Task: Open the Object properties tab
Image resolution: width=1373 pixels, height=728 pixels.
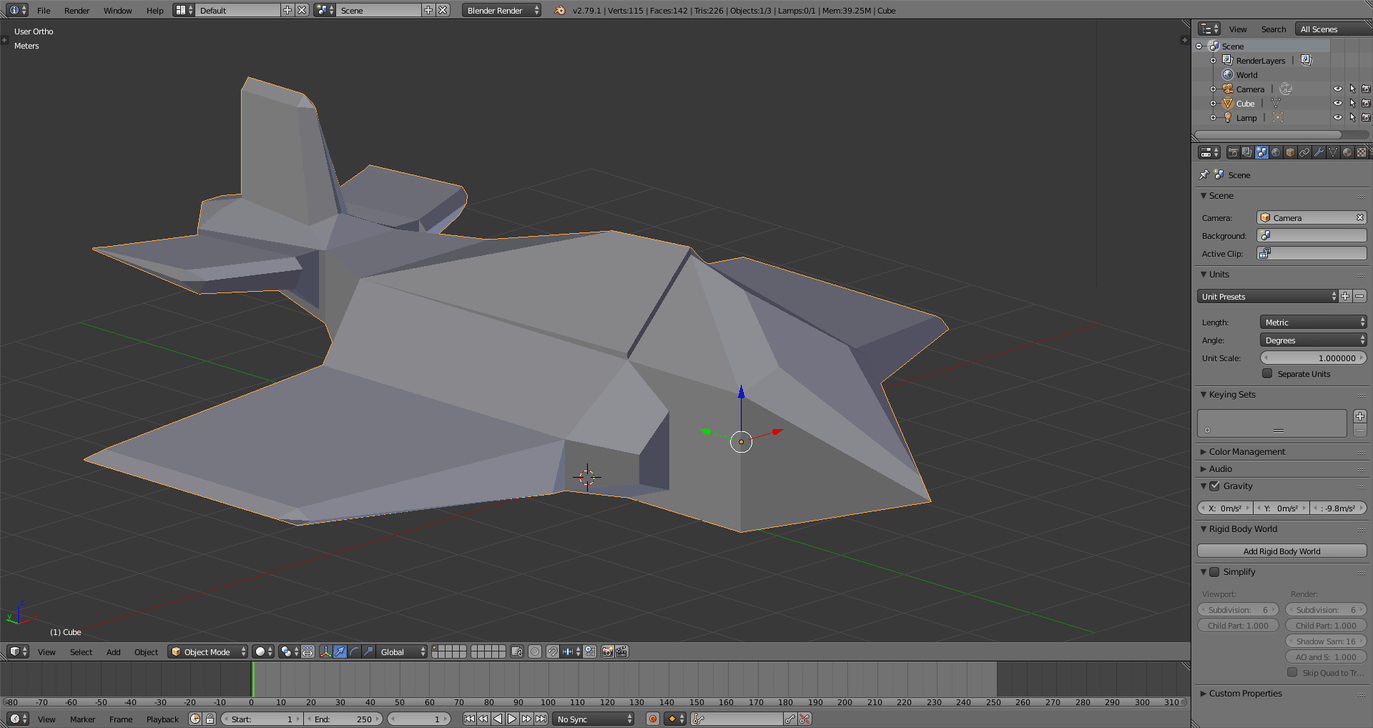Action: [x=1289, y=152]
